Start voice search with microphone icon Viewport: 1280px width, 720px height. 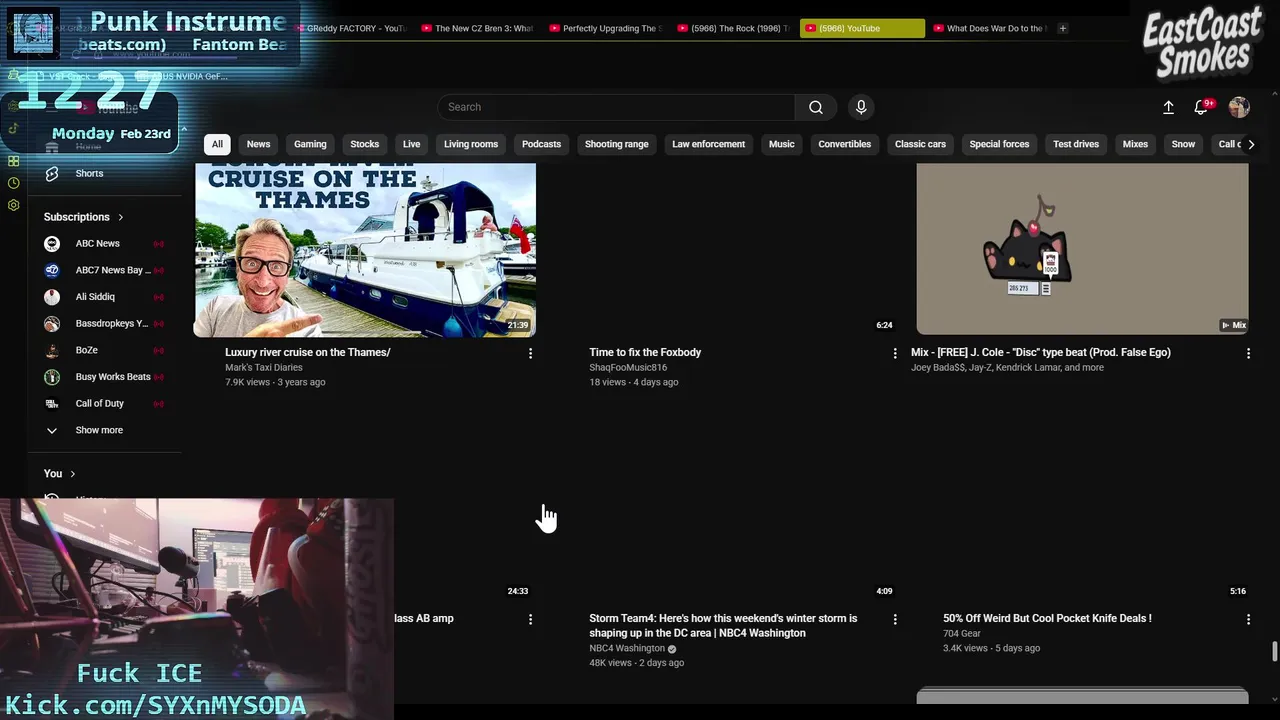[861, 107]
